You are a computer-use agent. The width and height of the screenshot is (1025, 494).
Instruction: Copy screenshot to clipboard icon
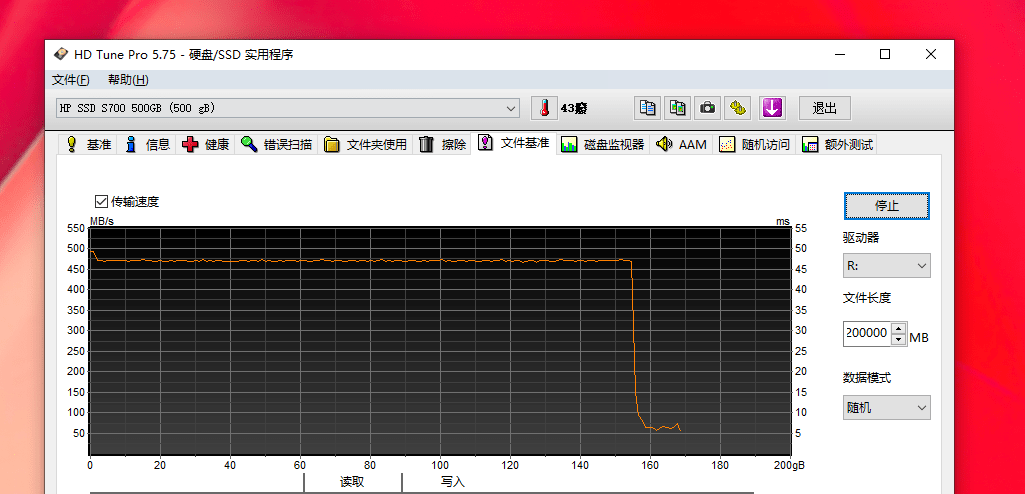678,108
